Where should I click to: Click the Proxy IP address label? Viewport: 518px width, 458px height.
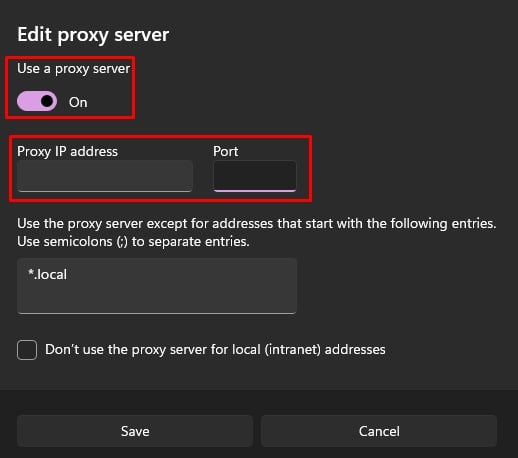[67, 152]
